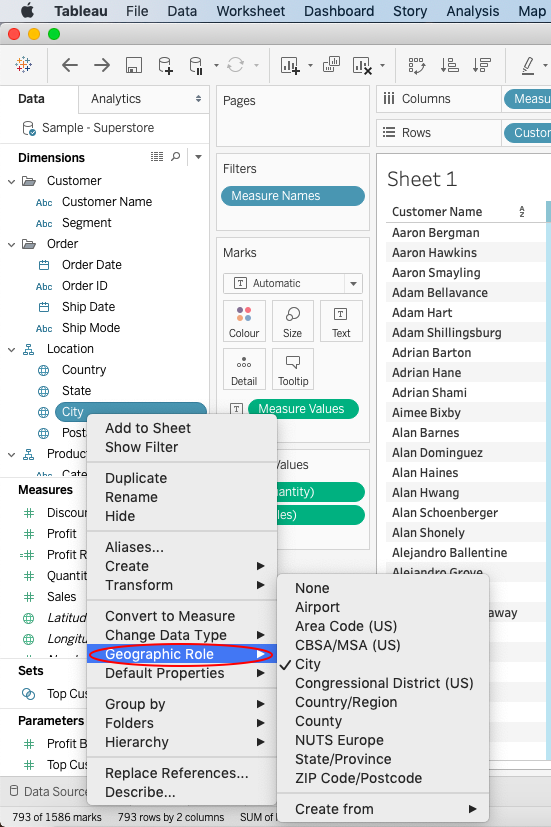Open the Transform submenu
551x827 pixels.
(x=182, y=585)
